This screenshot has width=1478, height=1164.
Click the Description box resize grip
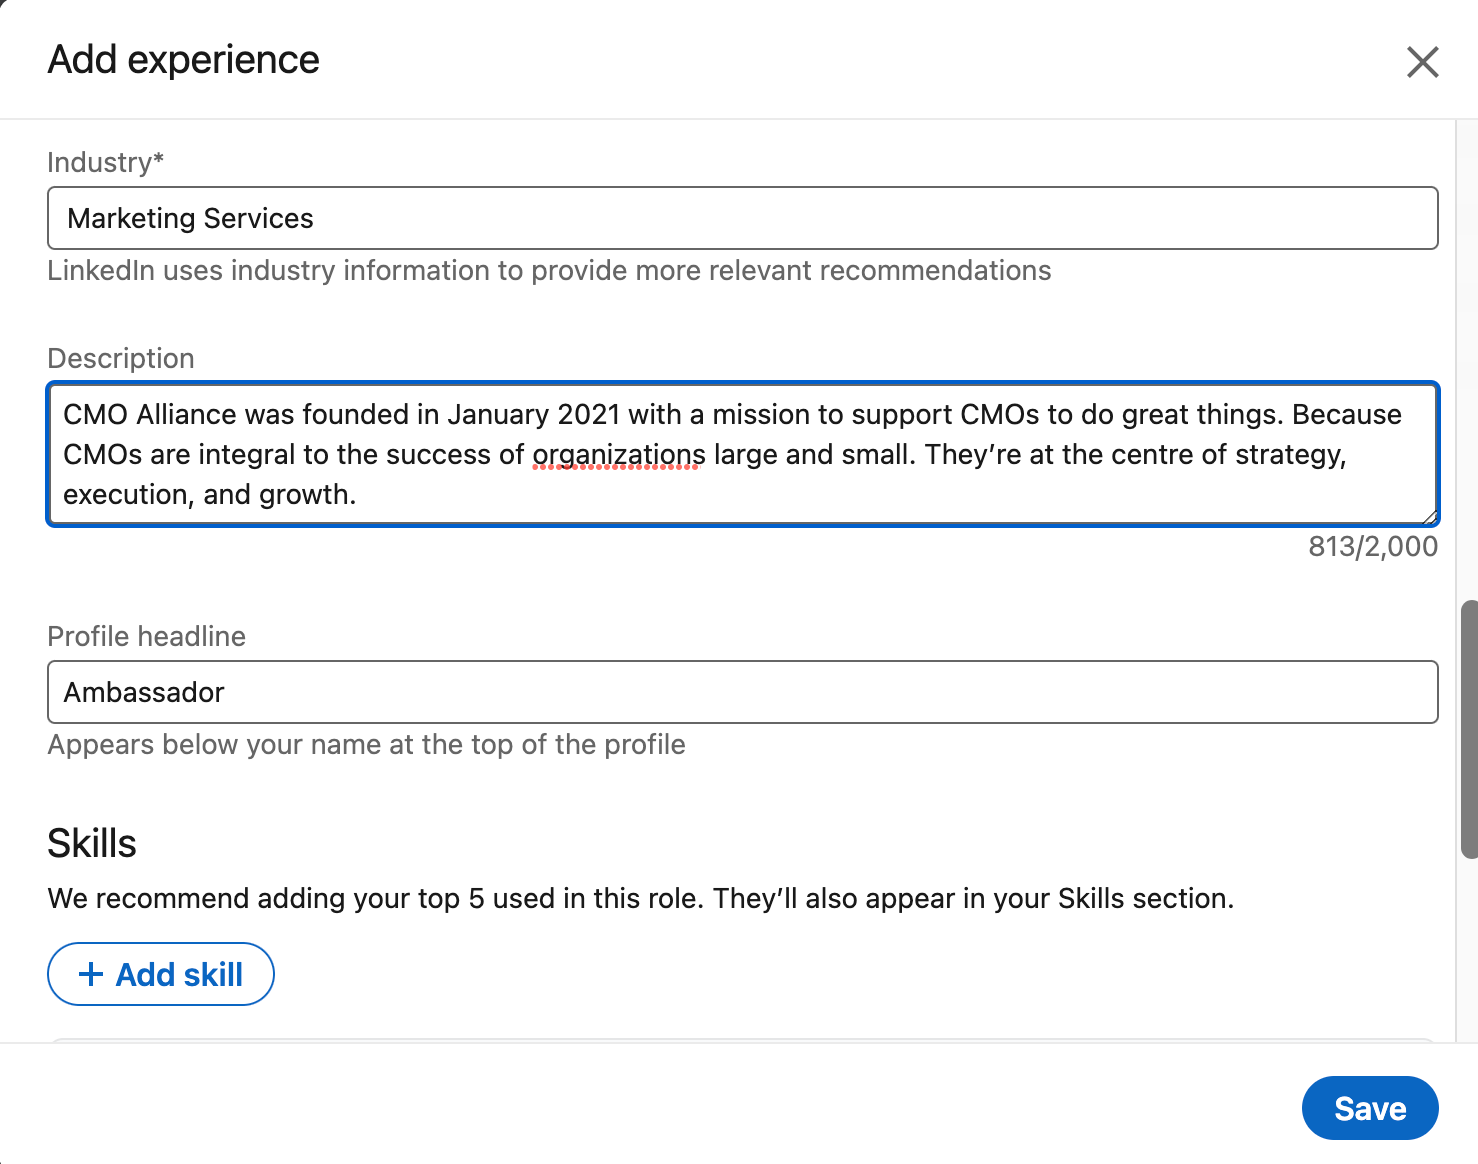tap(1430, 516)
